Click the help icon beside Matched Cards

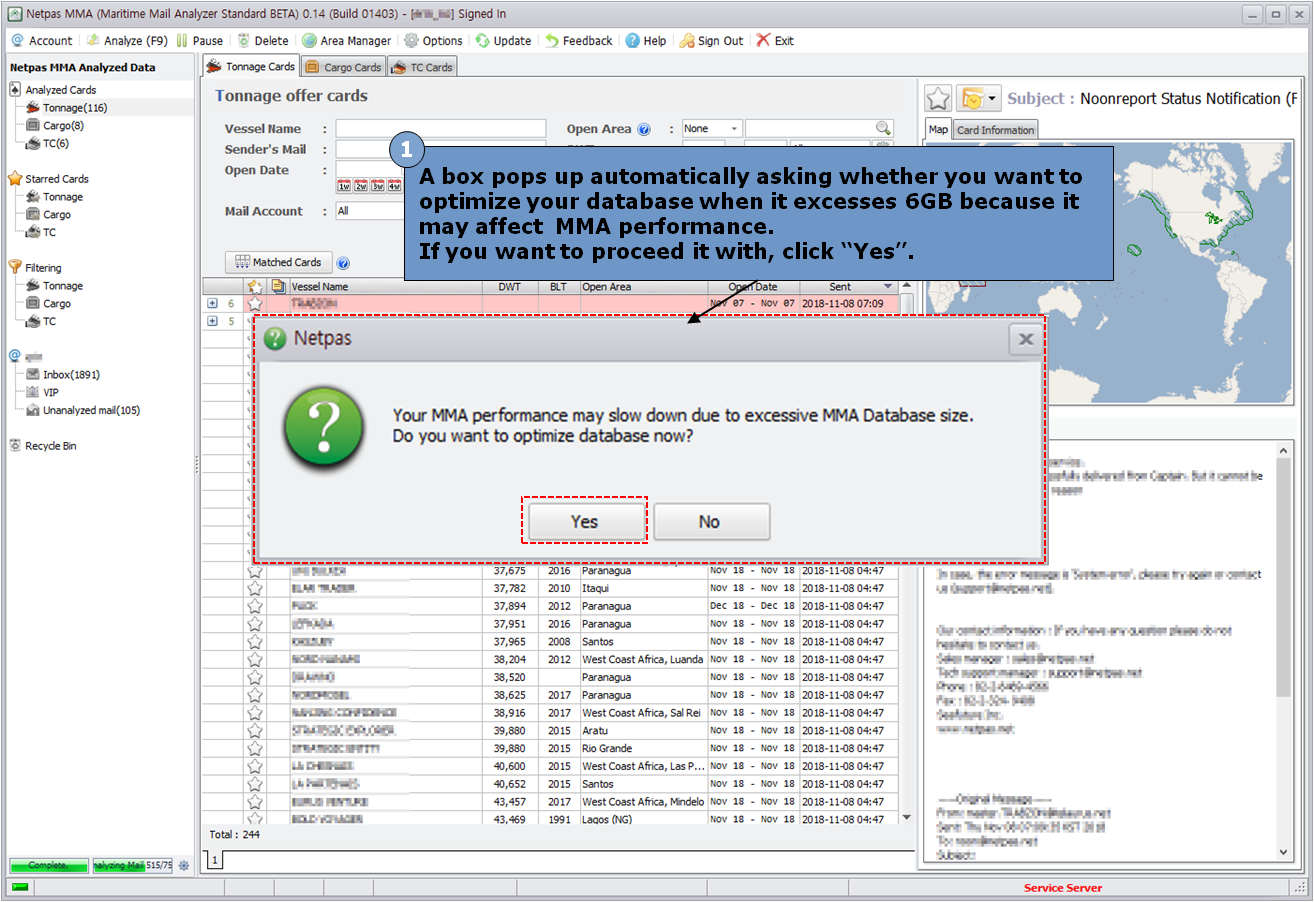(343, 264)
